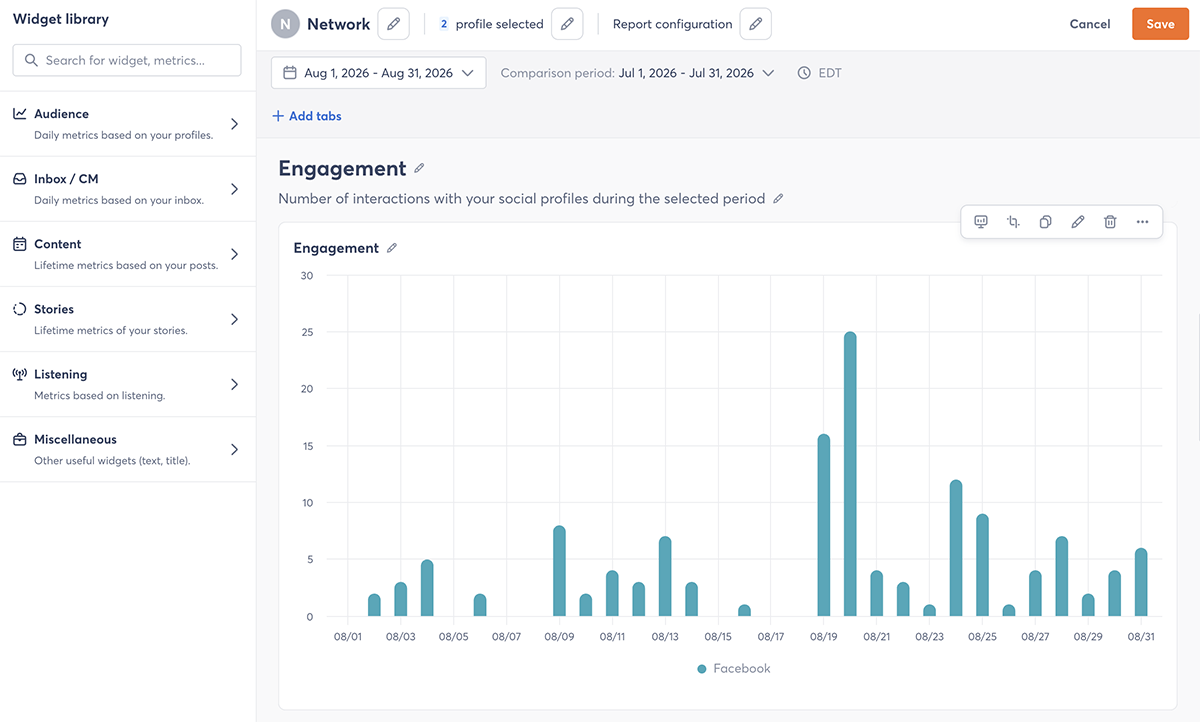The width and height of the screenshot is (1200, 722).
Task: Select the Audience menu title
Action: coord(61,114)
